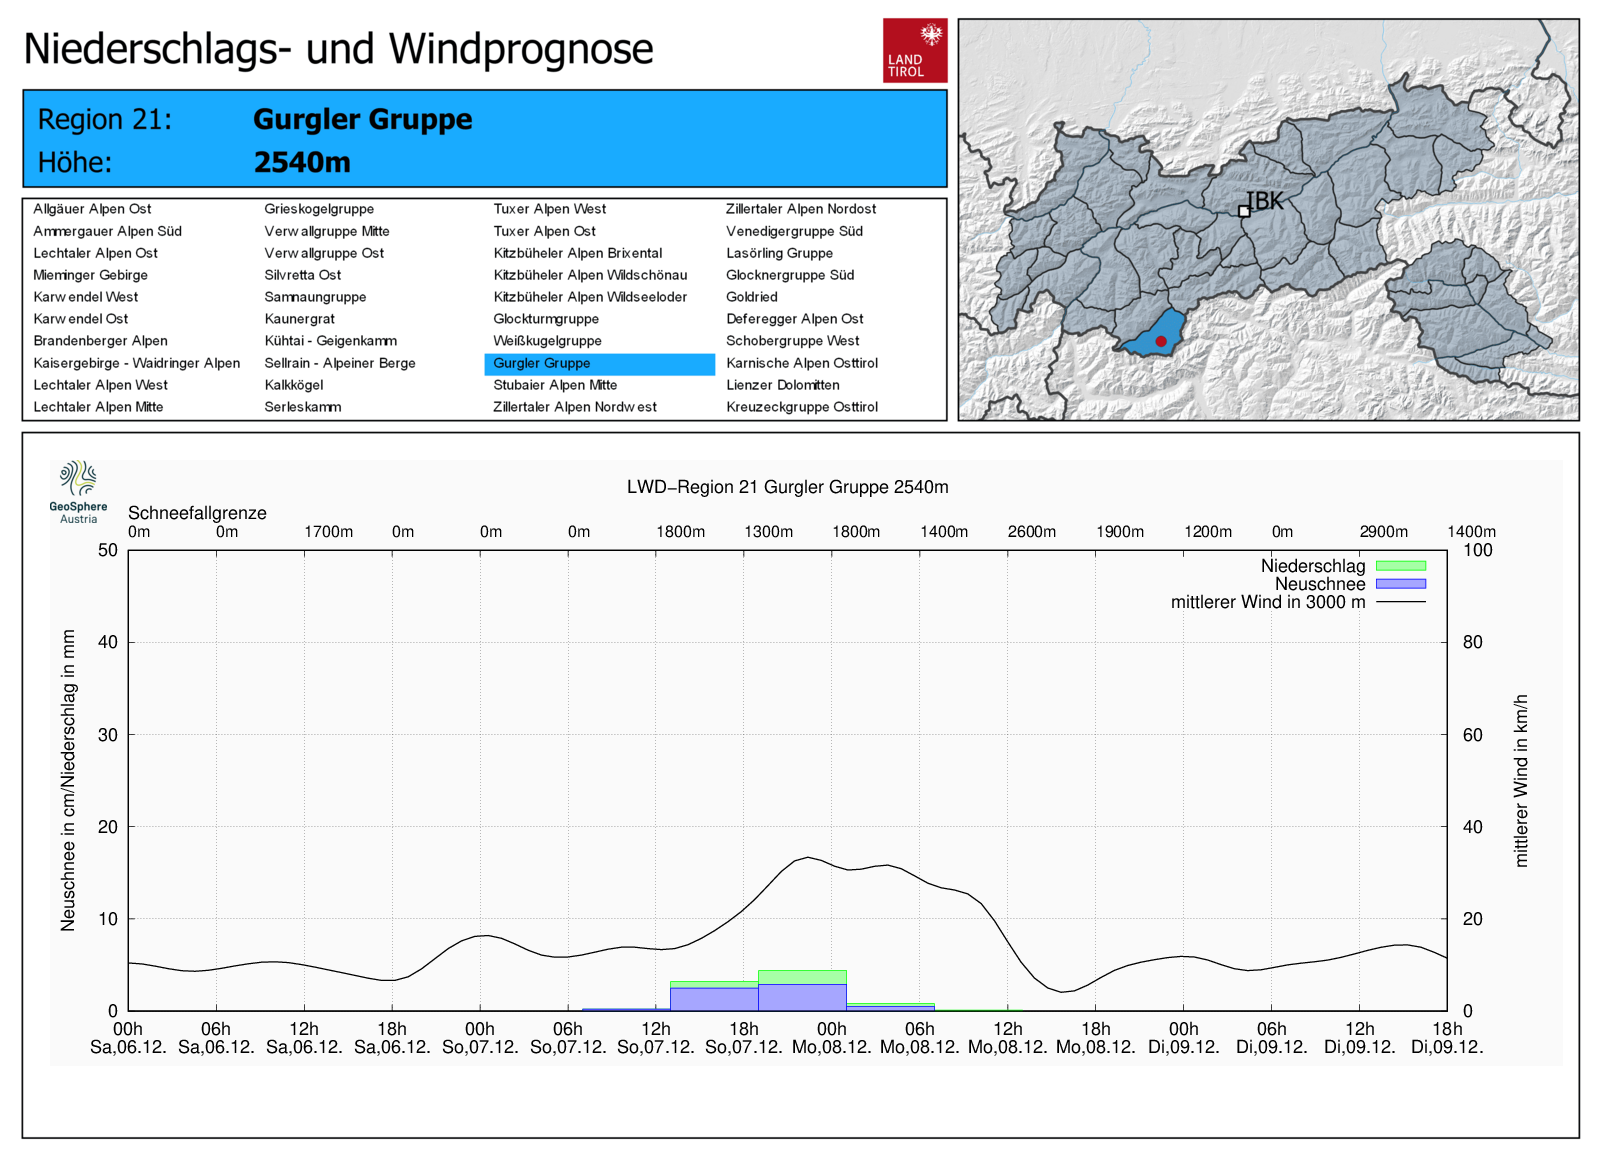Select Kühtai - Geigenkamm region
The height and width of the screenshot is (1153, 1600).
pyautogui.click(x=330, y=341)
